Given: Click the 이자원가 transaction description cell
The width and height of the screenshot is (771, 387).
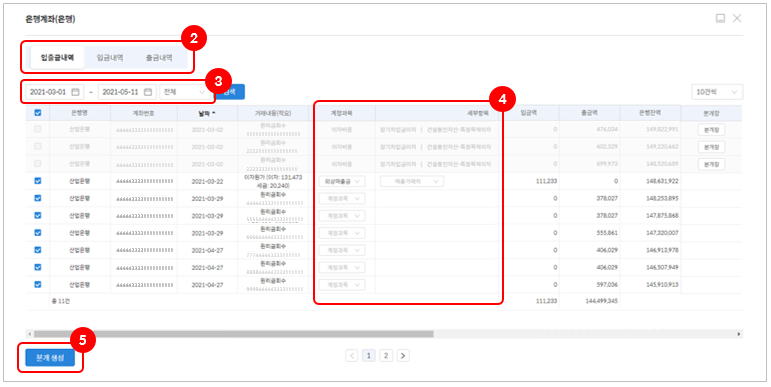Looking at the screenshot, I should (273, 181).
